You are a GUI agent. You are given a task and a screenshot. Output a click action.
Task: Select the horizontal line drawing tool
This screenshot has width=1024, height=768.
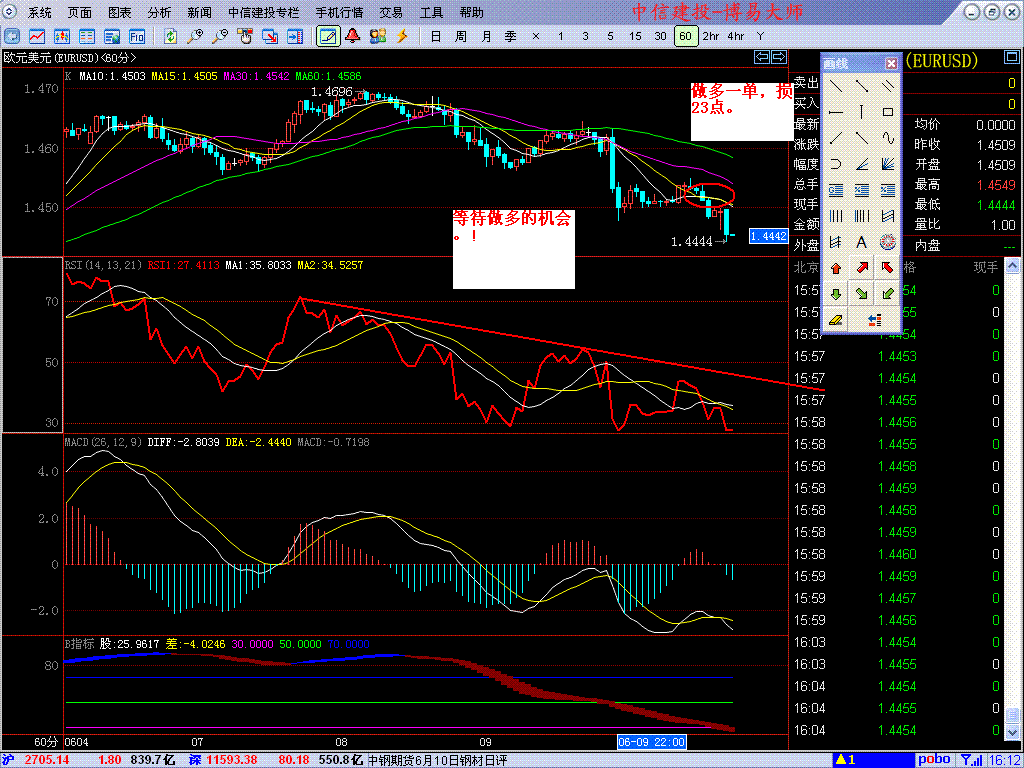[836, 112]
